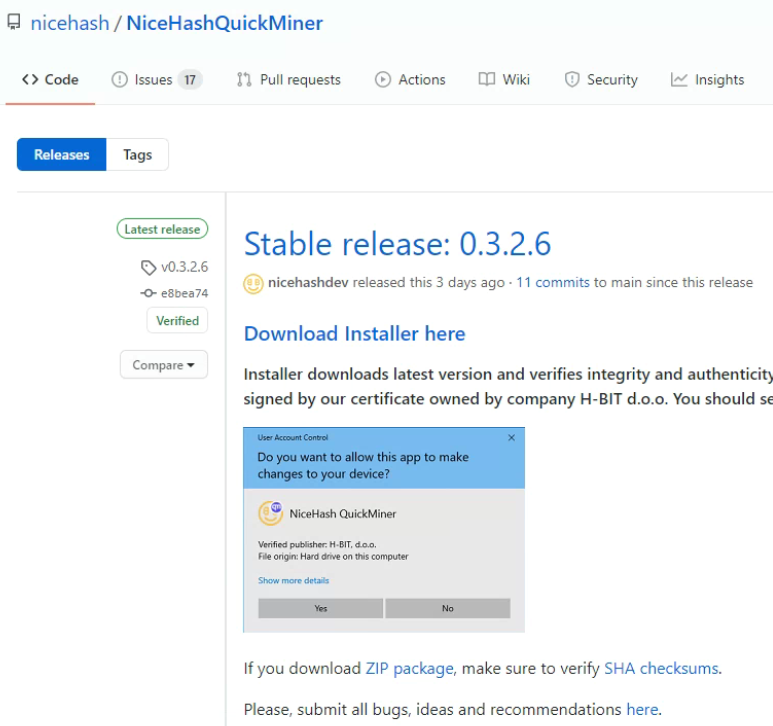Viewport: 773px width, 726px height.
Task: Open the nicehashdev user profile
Action: pyautogui.click(x=308, y=282)
